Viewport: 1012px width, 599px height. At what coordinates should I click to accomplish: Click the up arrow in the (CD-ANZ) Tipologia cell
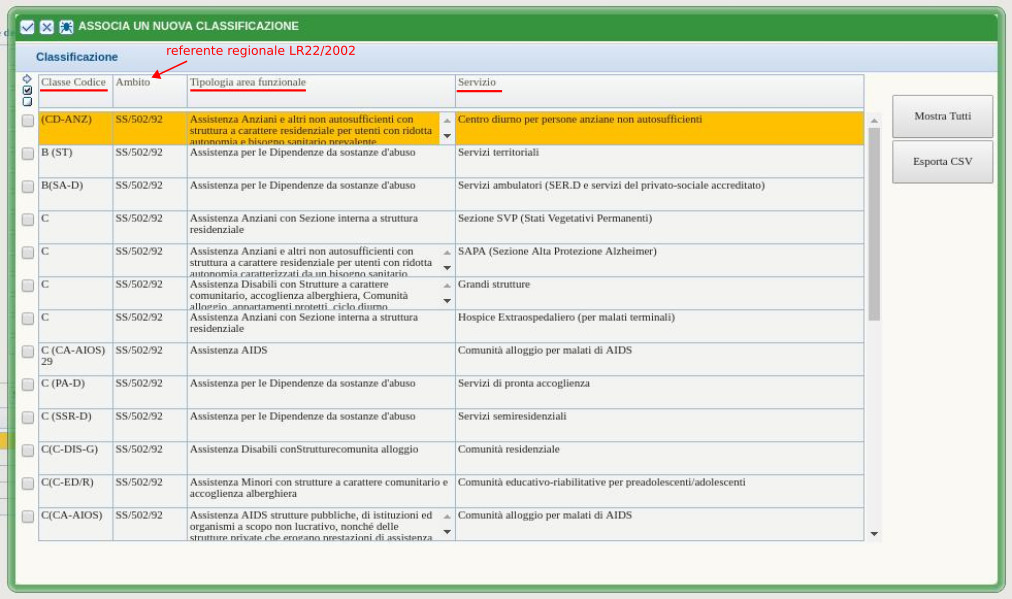tap(447, 121)
